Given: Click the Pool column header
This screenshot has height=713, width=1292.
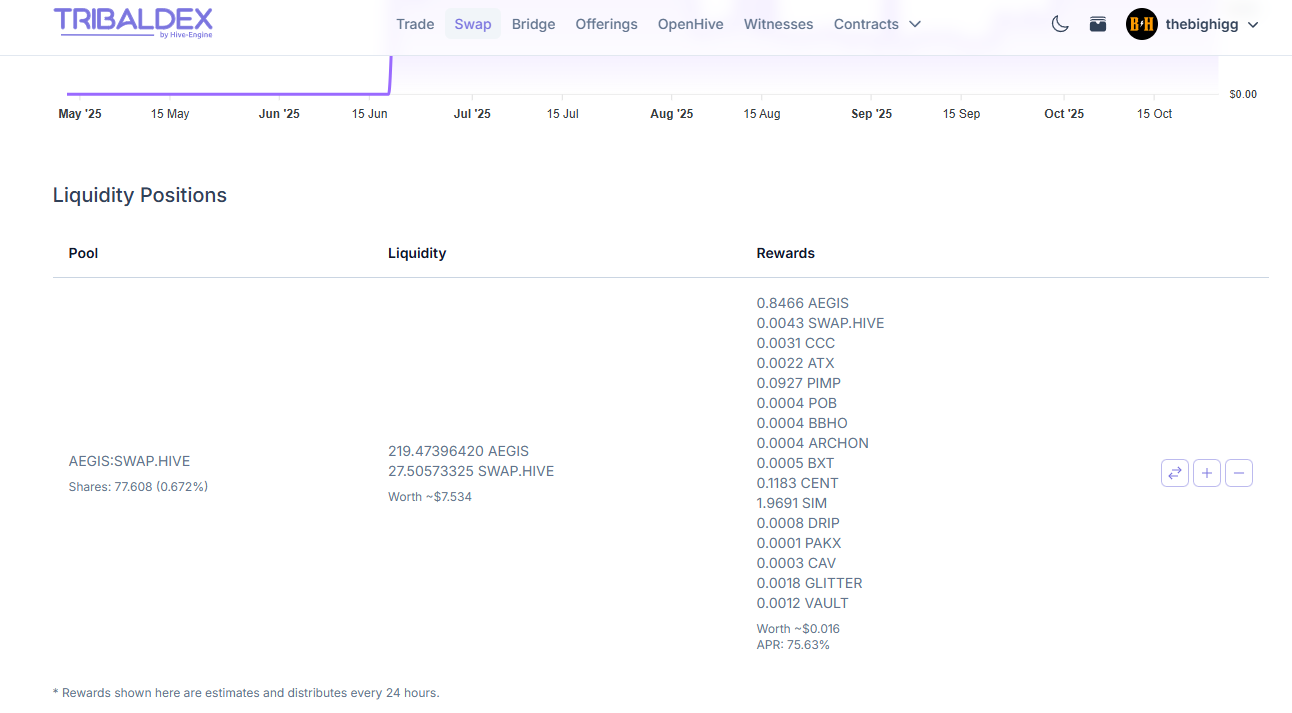Looking at the screenshot, I should 83,253.
